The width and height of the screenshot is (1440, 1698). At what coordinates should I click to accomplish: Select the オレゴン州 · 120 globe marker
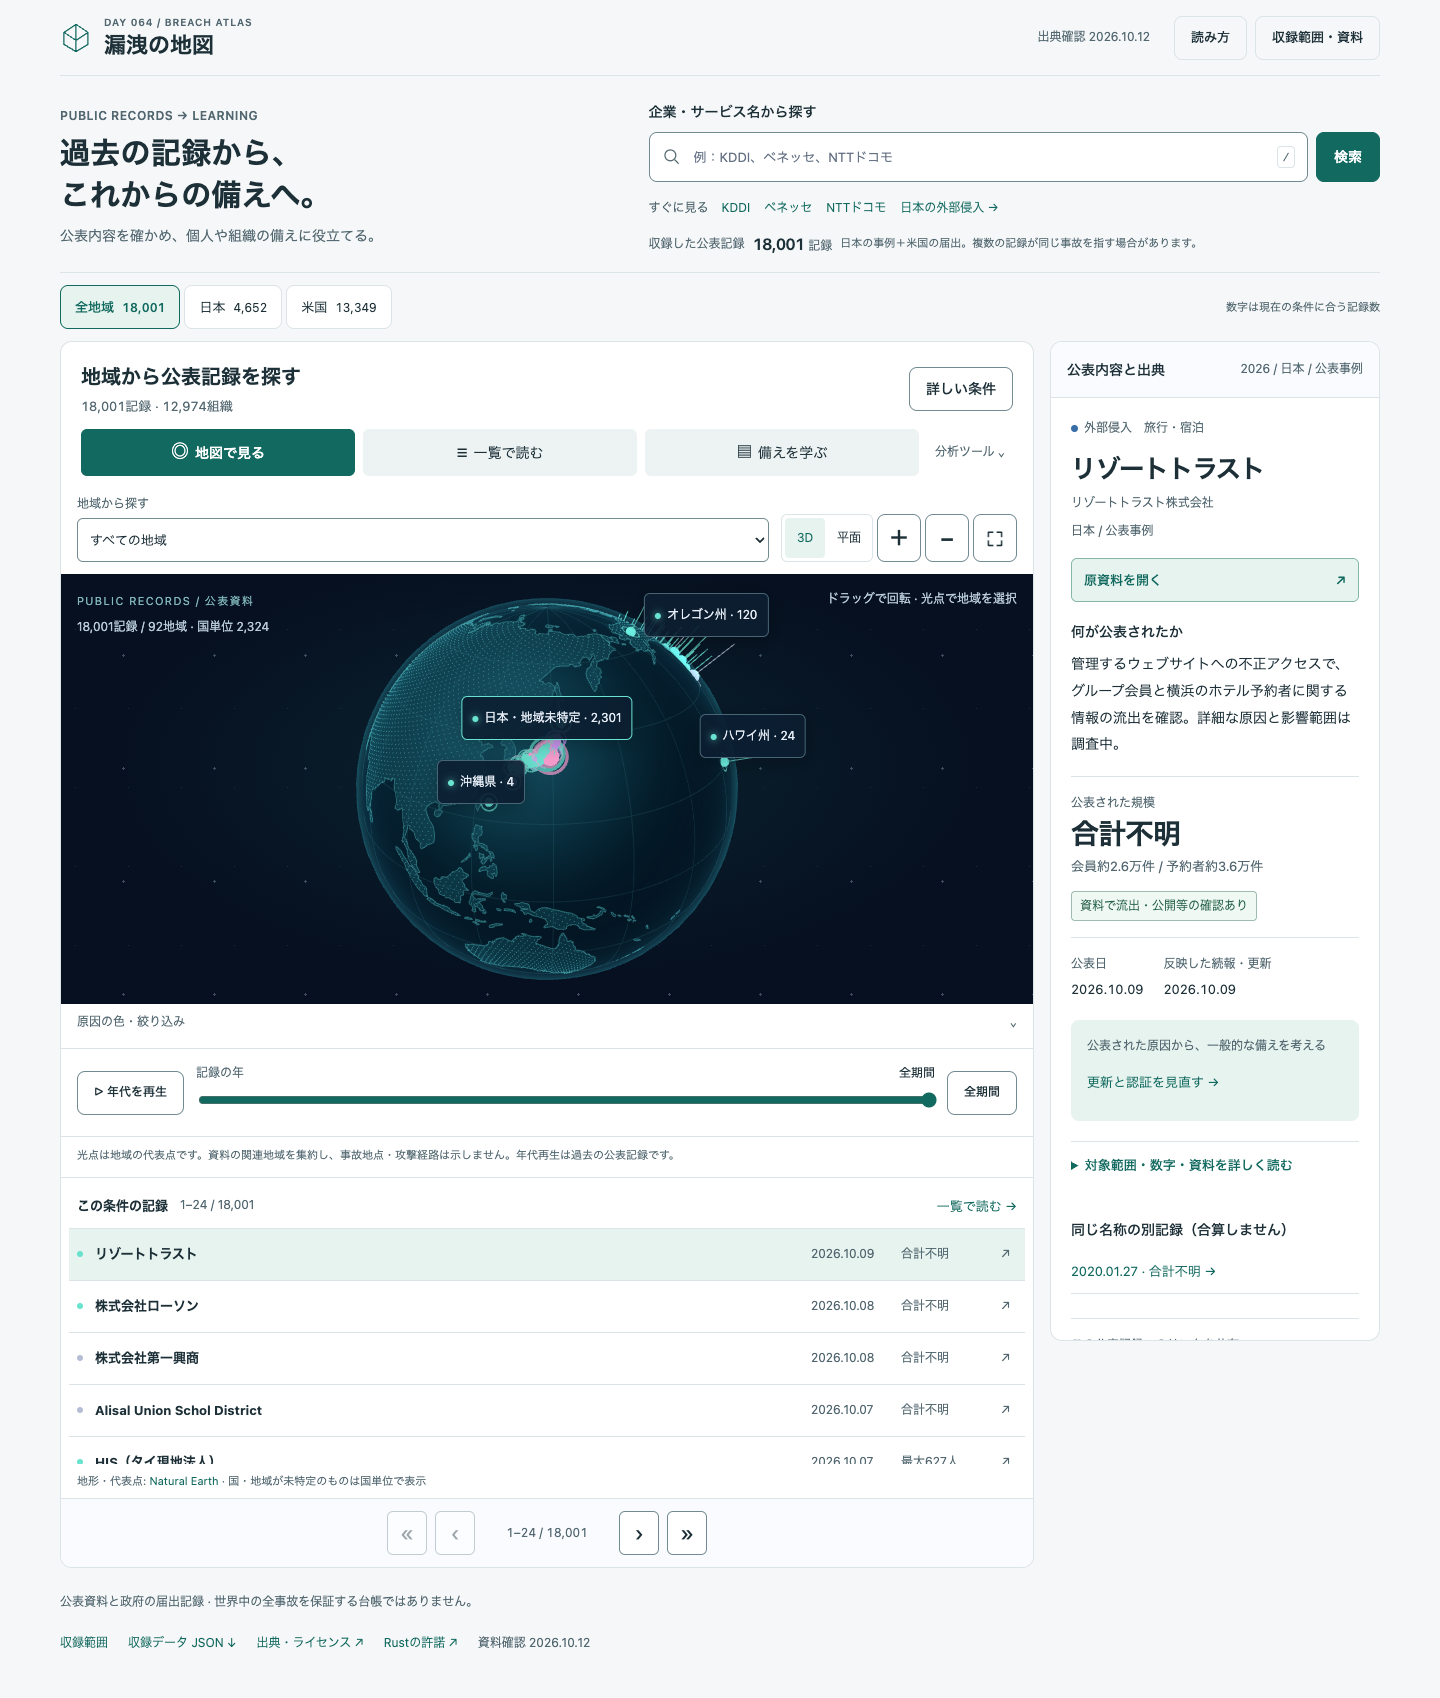(x=707, y=615)
